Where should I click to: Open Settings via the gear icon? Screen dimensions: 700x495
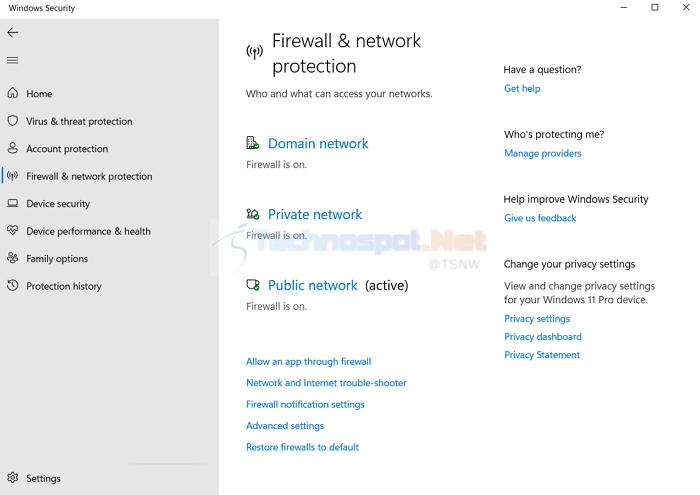(13, 478)
